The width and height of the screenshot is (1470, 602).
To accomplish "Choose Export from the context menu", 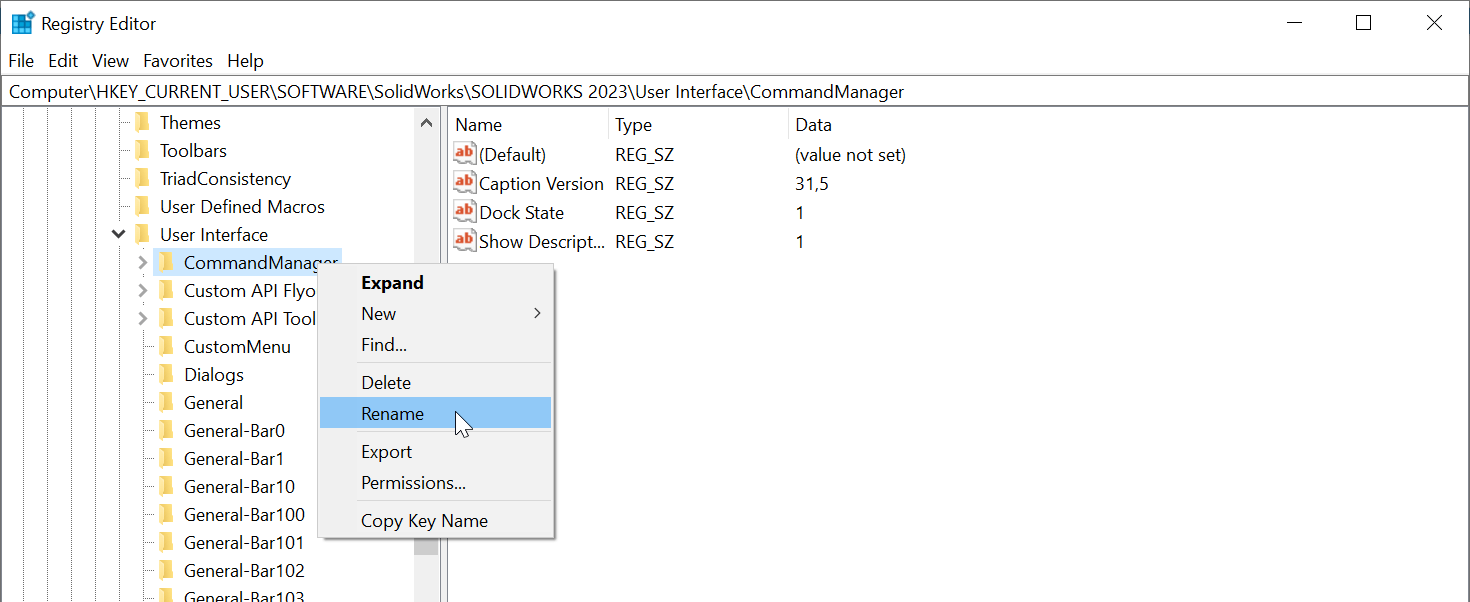I will [435, 452].
